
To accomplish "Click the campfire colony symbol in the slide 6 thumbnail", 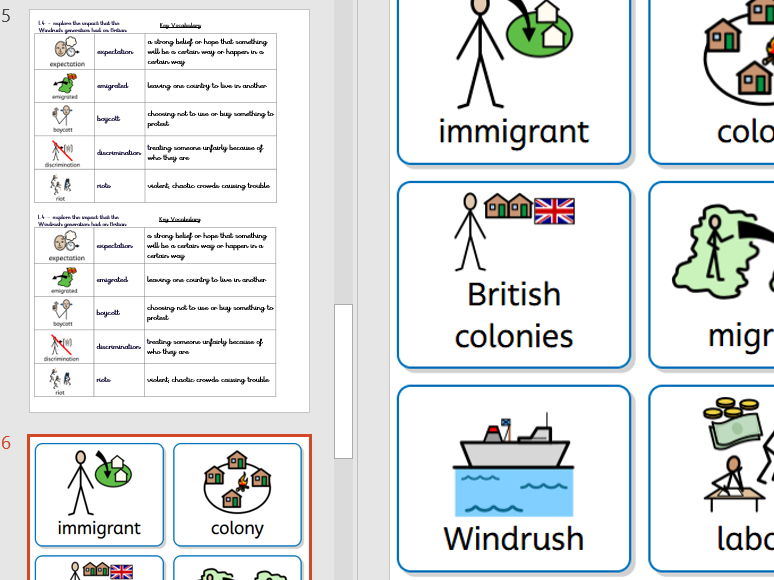I will point(237,481).
